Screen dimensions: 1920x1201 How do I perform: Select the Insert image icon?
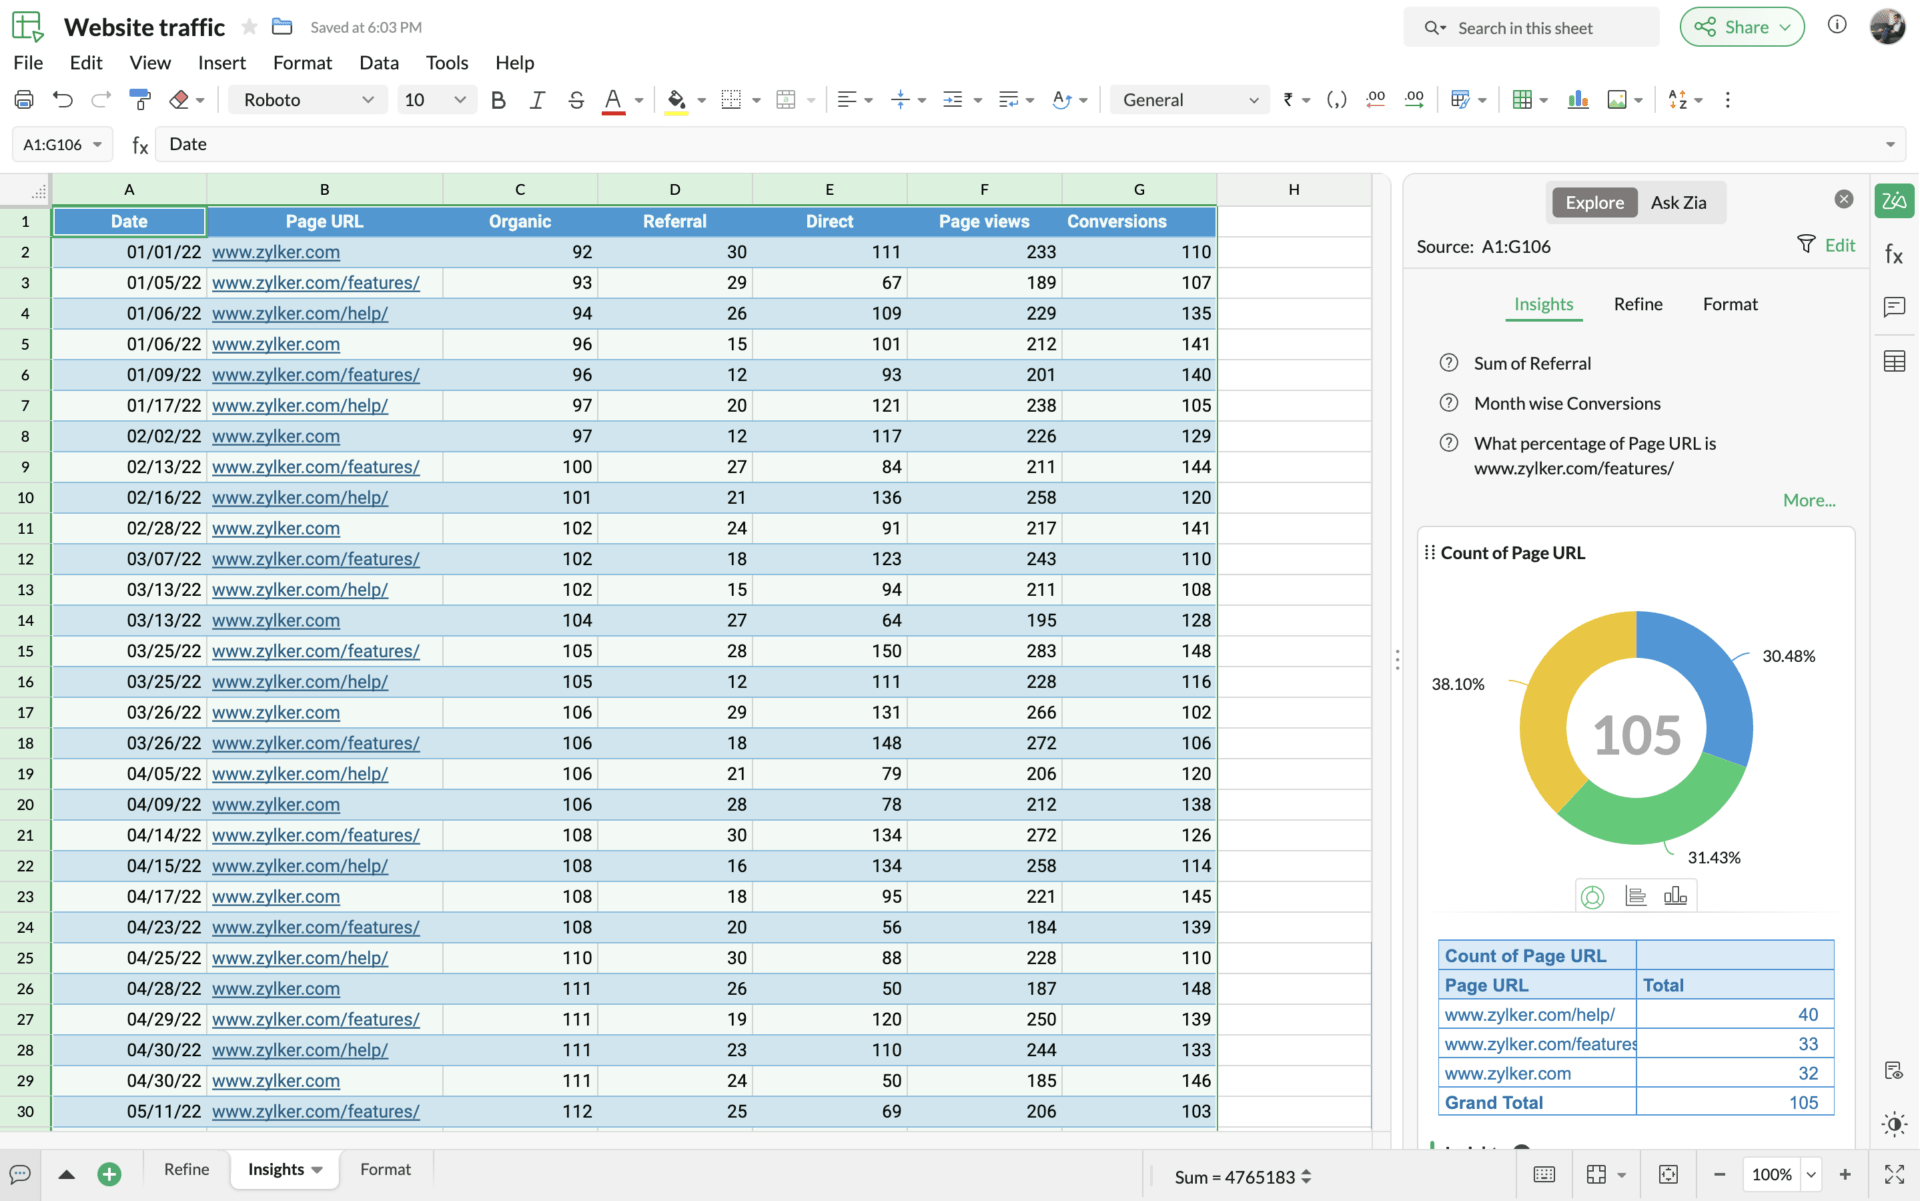(x=1617, y=99)
